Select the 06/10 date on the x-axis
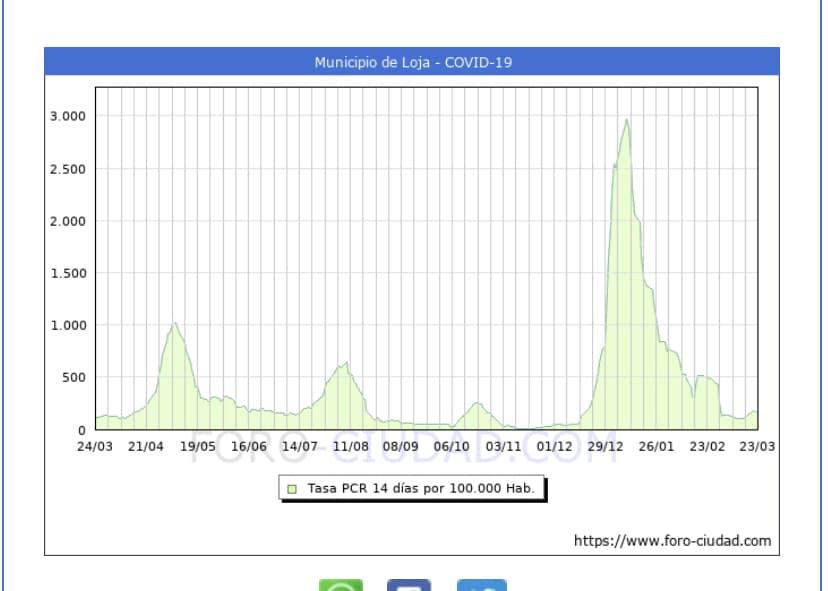 [x=452, y=446]
